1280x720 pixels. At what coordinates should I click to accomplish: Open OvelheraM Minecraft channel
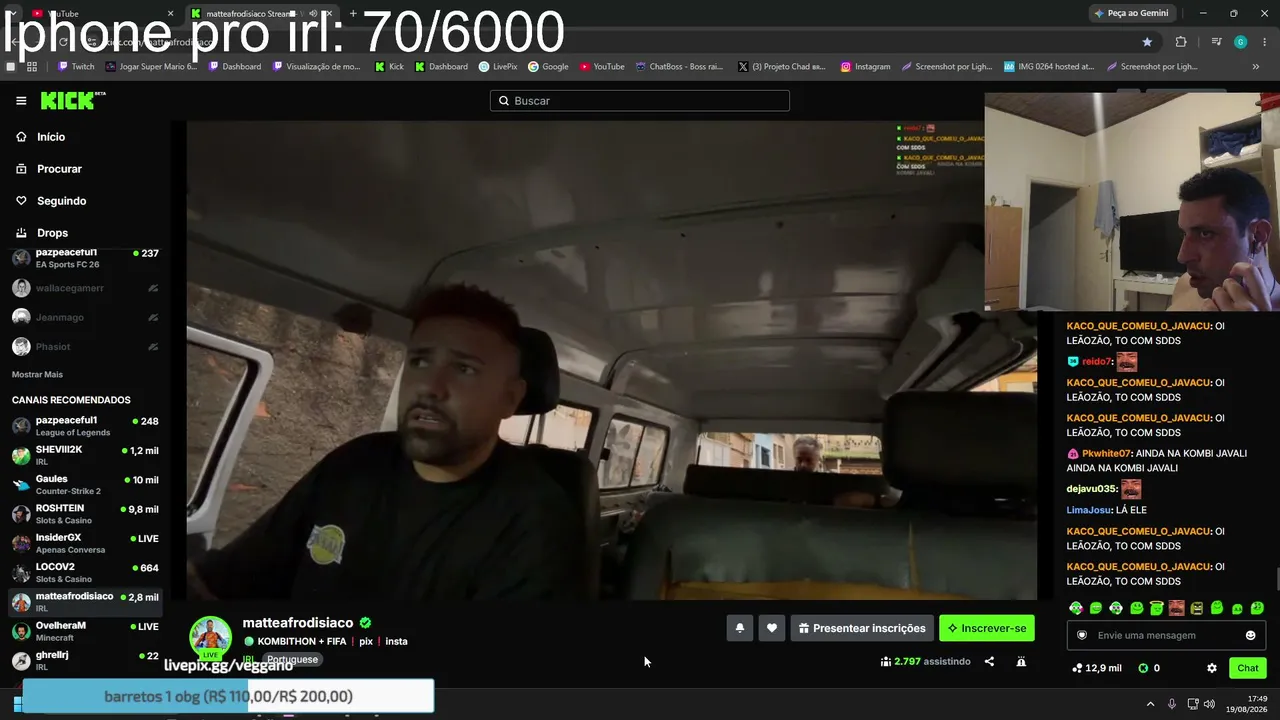85,631
